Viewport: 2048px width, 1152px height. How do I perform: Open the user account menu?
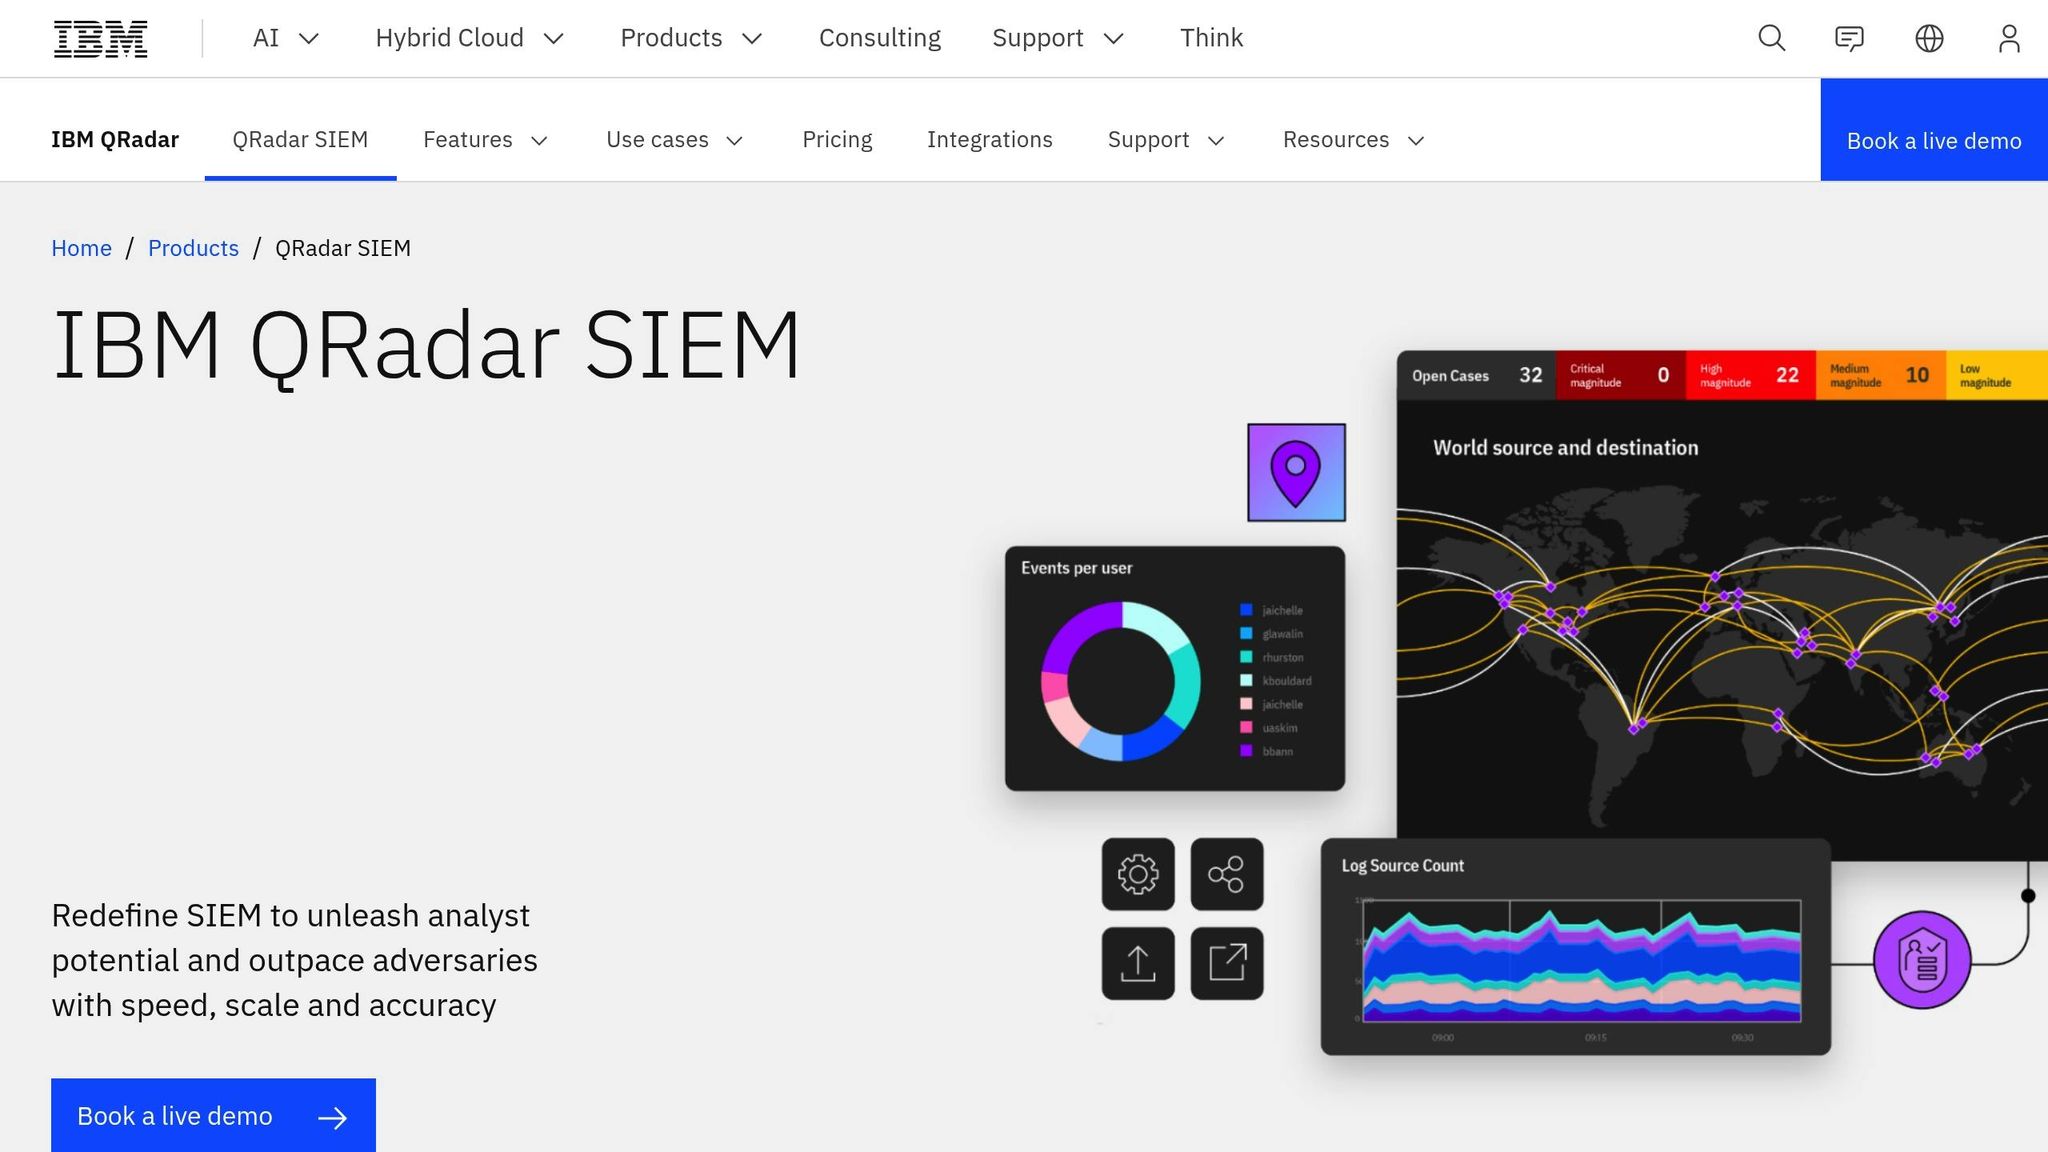2009,38
